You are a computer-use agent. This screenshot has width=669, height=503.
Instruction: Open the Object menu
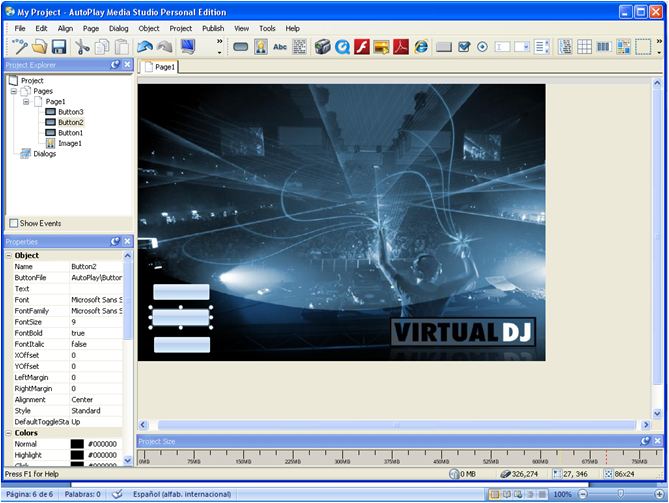149,29
